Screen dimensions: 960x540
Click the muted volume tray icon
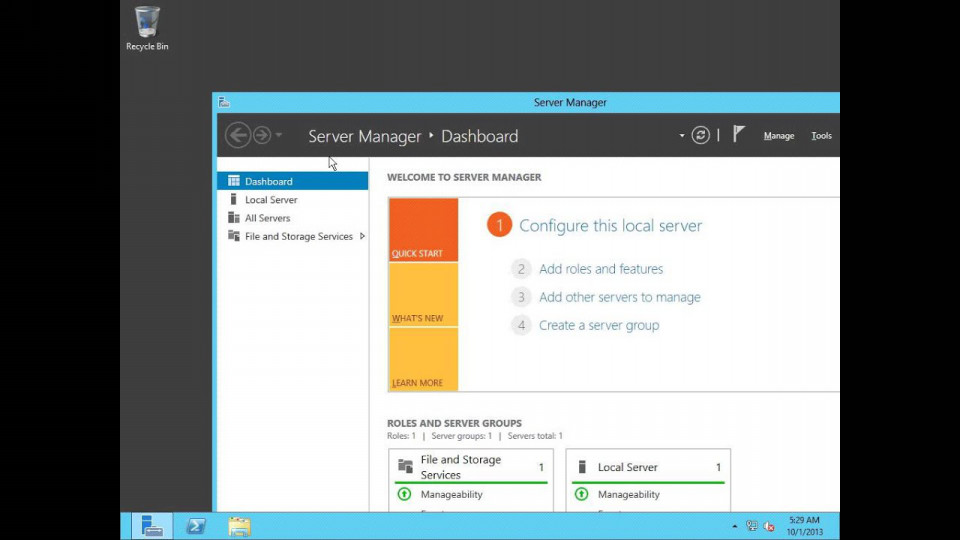click(x=770, y=526)
